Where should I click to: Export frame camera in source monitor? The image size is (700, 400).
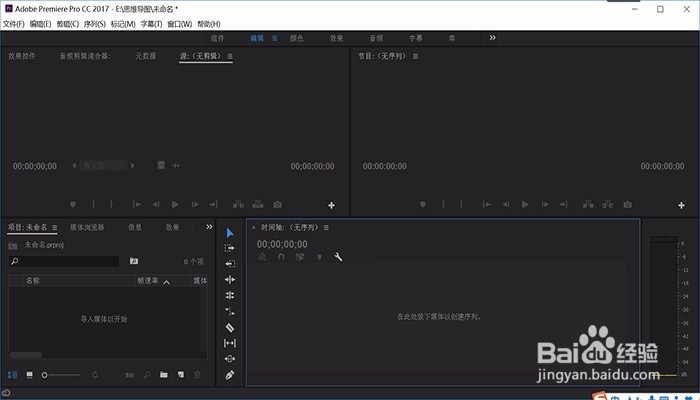(x=278, y=204)
